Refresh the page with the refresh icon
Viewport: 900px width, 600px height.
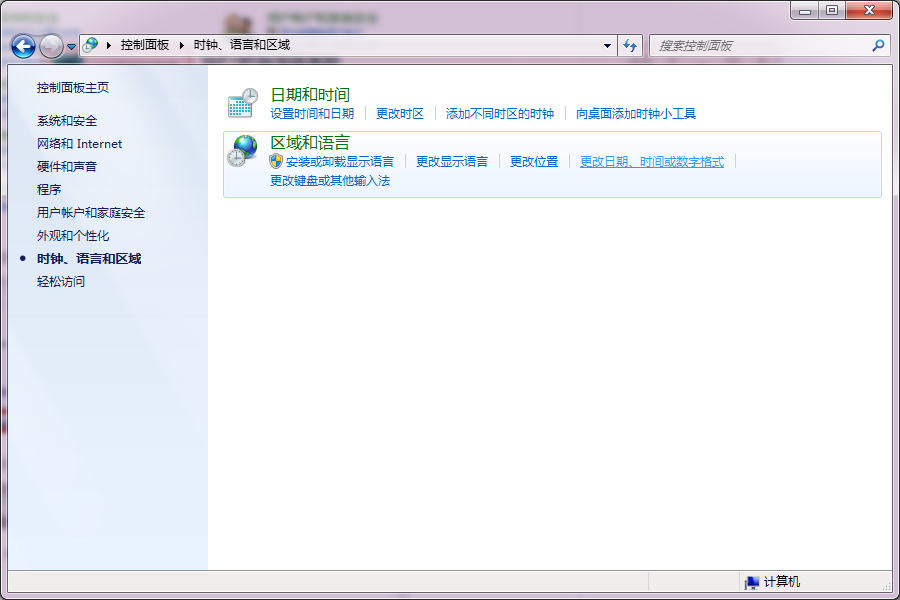point(631,45)
